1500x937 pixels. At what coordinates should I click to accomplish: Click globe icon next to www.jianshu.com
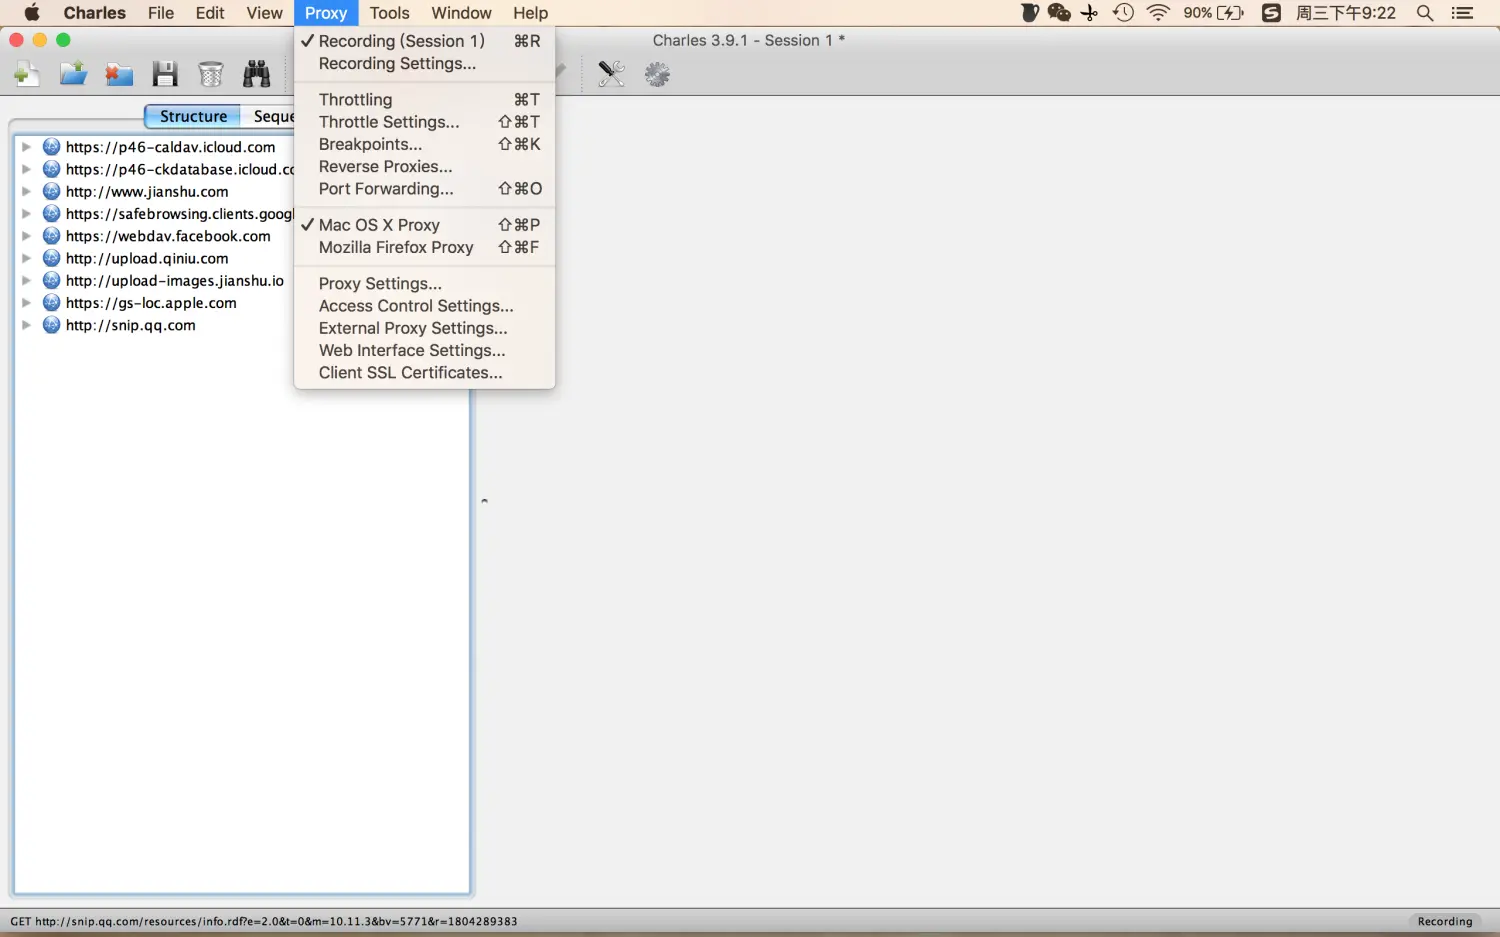(x=52, y=191)
